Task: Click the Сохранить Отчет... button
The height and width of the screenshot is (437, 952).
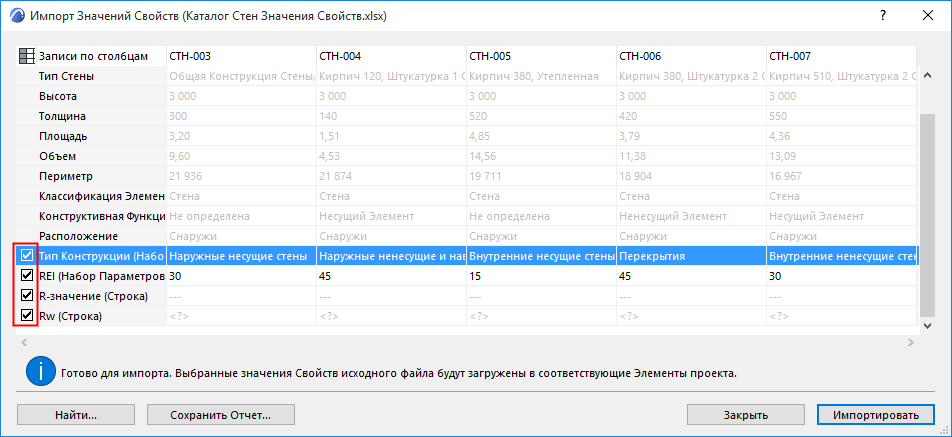Action: point(220,415)
